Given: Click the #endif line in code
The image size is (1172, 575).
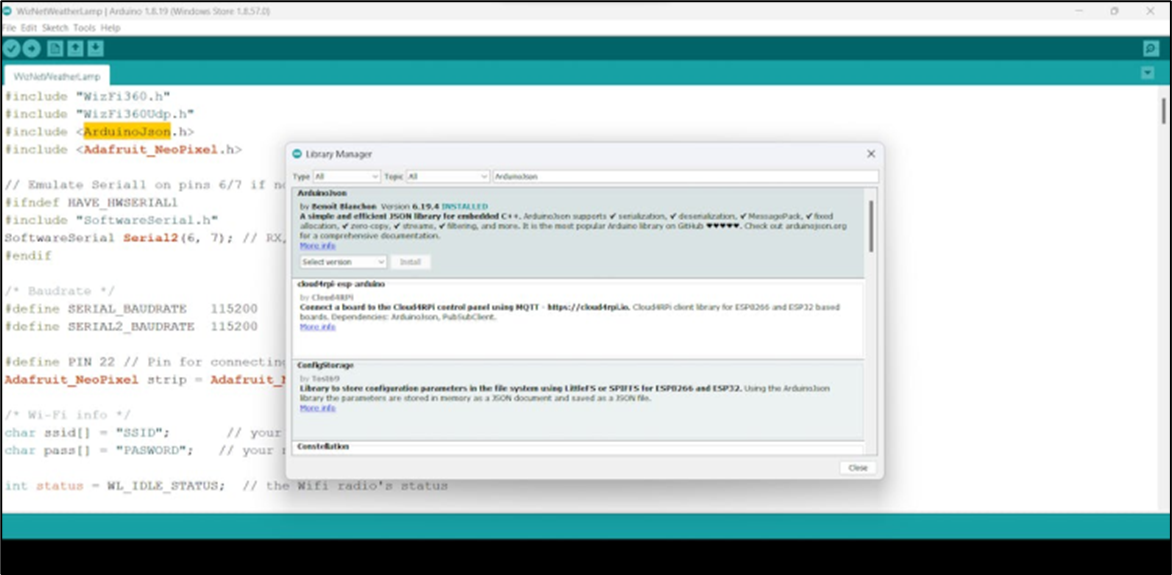Looking at the screenshot, I should [x=28, y=256].
